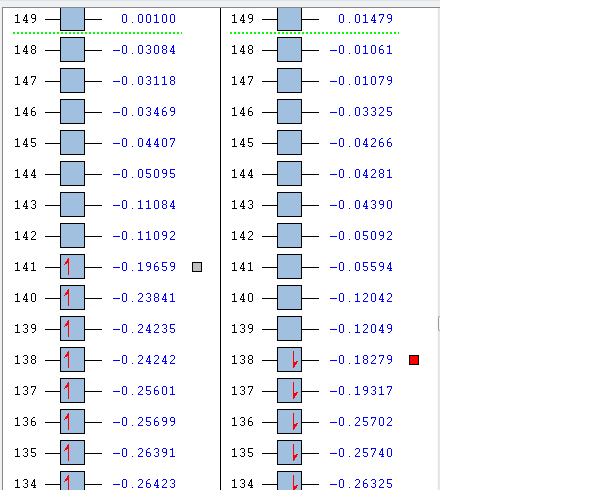Click alpha energy value -0.19659
614x490 pixels.
(x=144, y=267)
